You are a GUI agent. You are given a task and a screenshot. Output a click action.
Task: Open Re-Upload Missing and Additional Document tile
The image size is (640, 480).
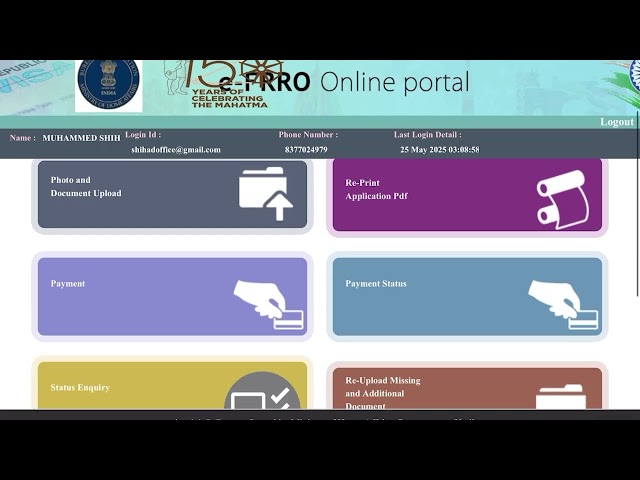(x=467, y=388)
